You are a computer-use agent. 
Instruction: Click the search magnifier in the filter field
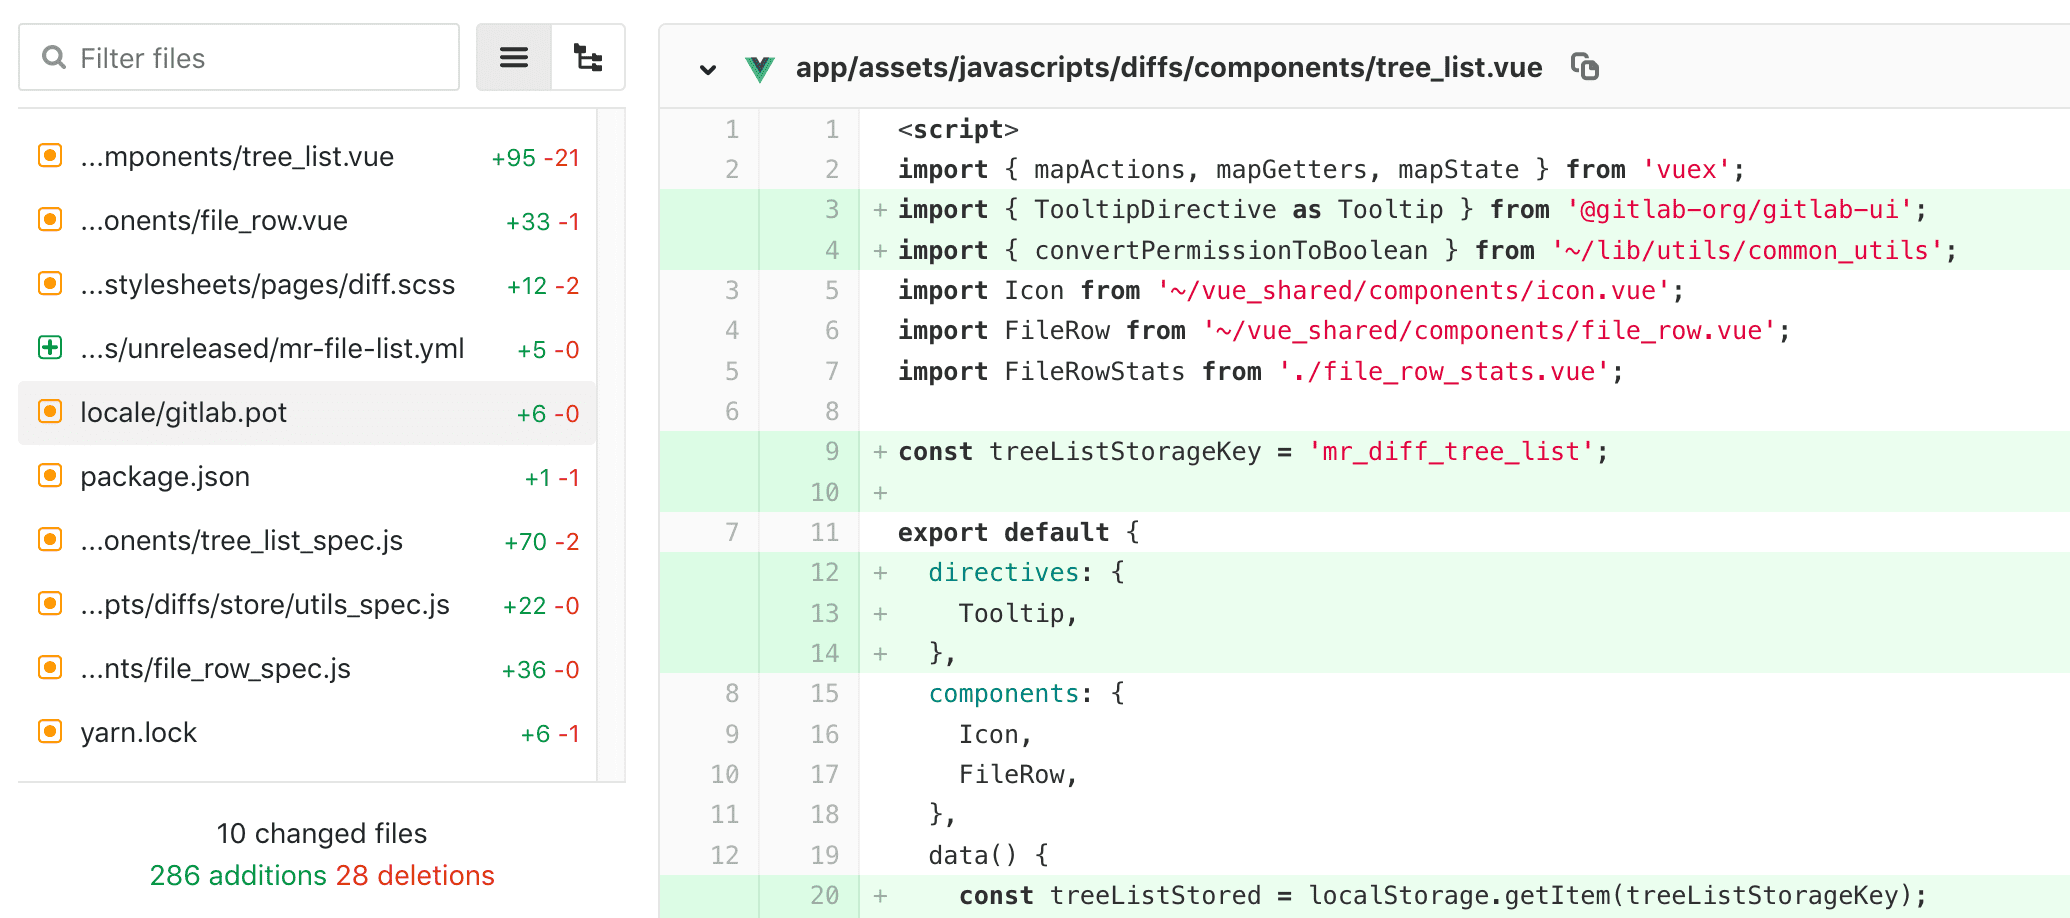(54, 57)
